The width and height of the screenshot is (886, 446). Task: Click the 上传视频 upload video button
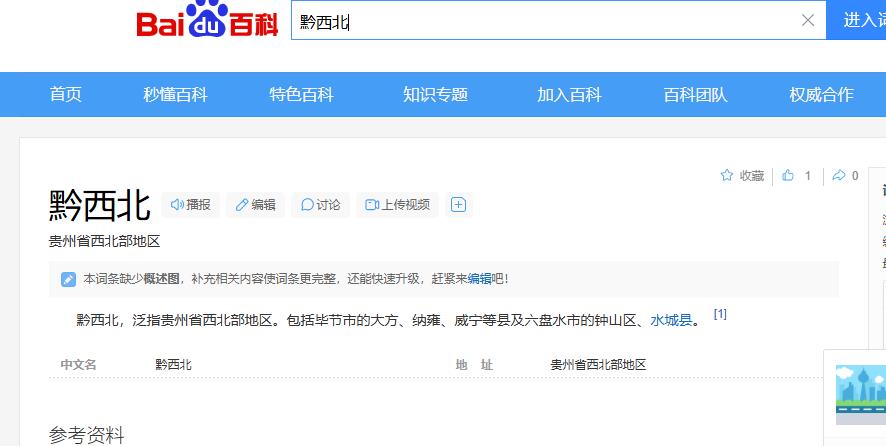coord(397,205)
